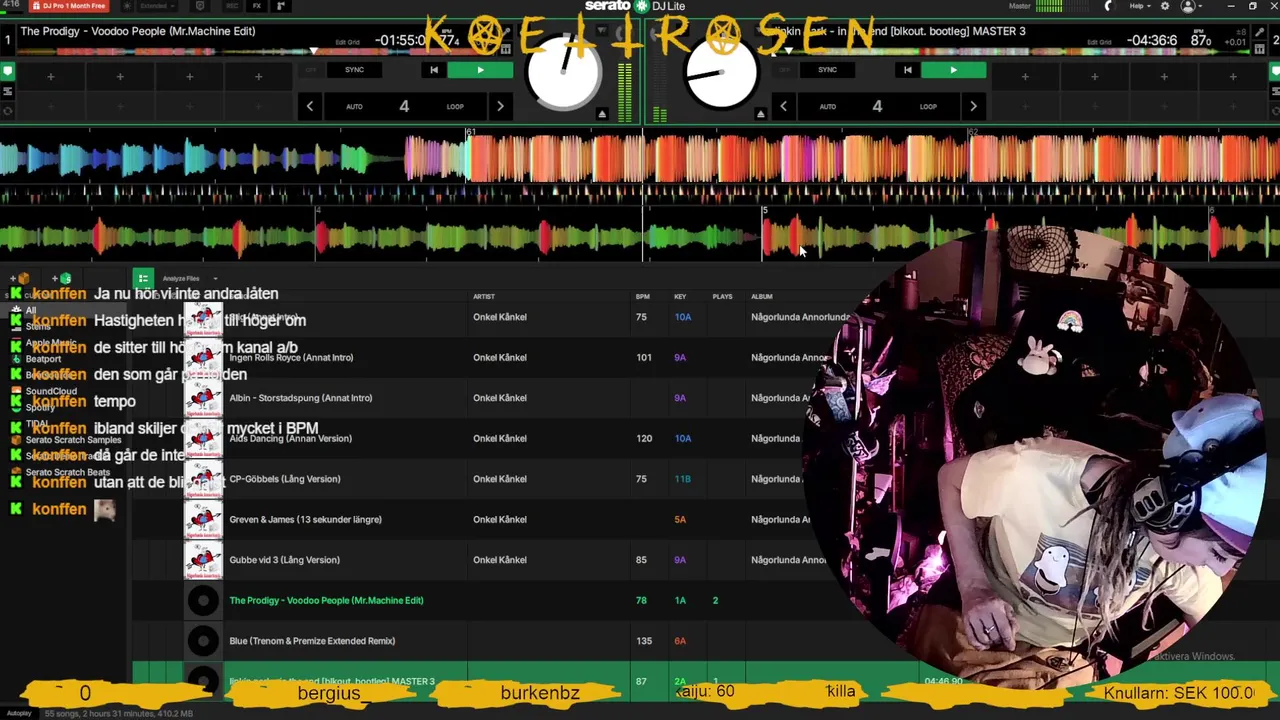
Task: Jump to track start on left deck
Action: click(x=433, y=70)
